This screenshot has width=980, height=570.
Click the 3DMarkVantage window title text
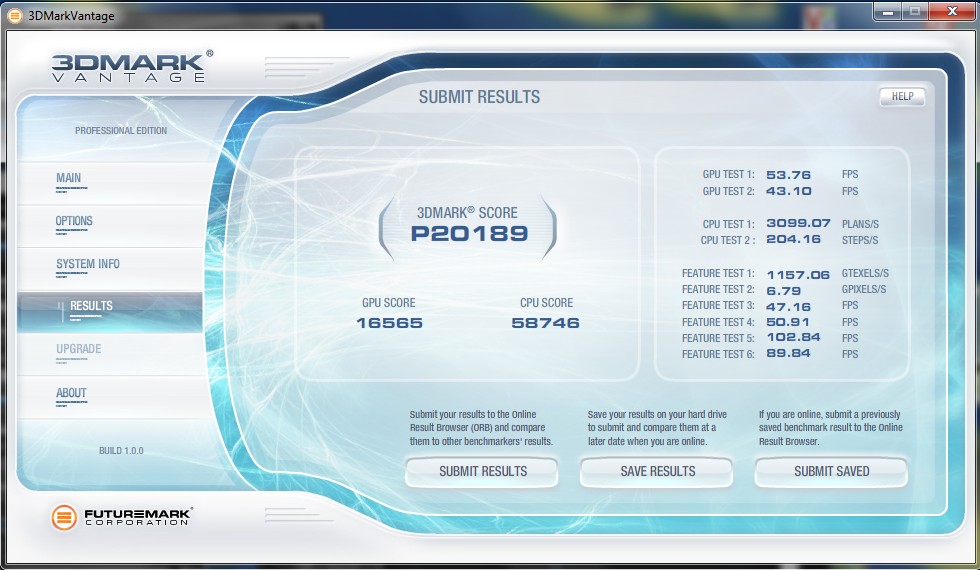click(71, 16)
